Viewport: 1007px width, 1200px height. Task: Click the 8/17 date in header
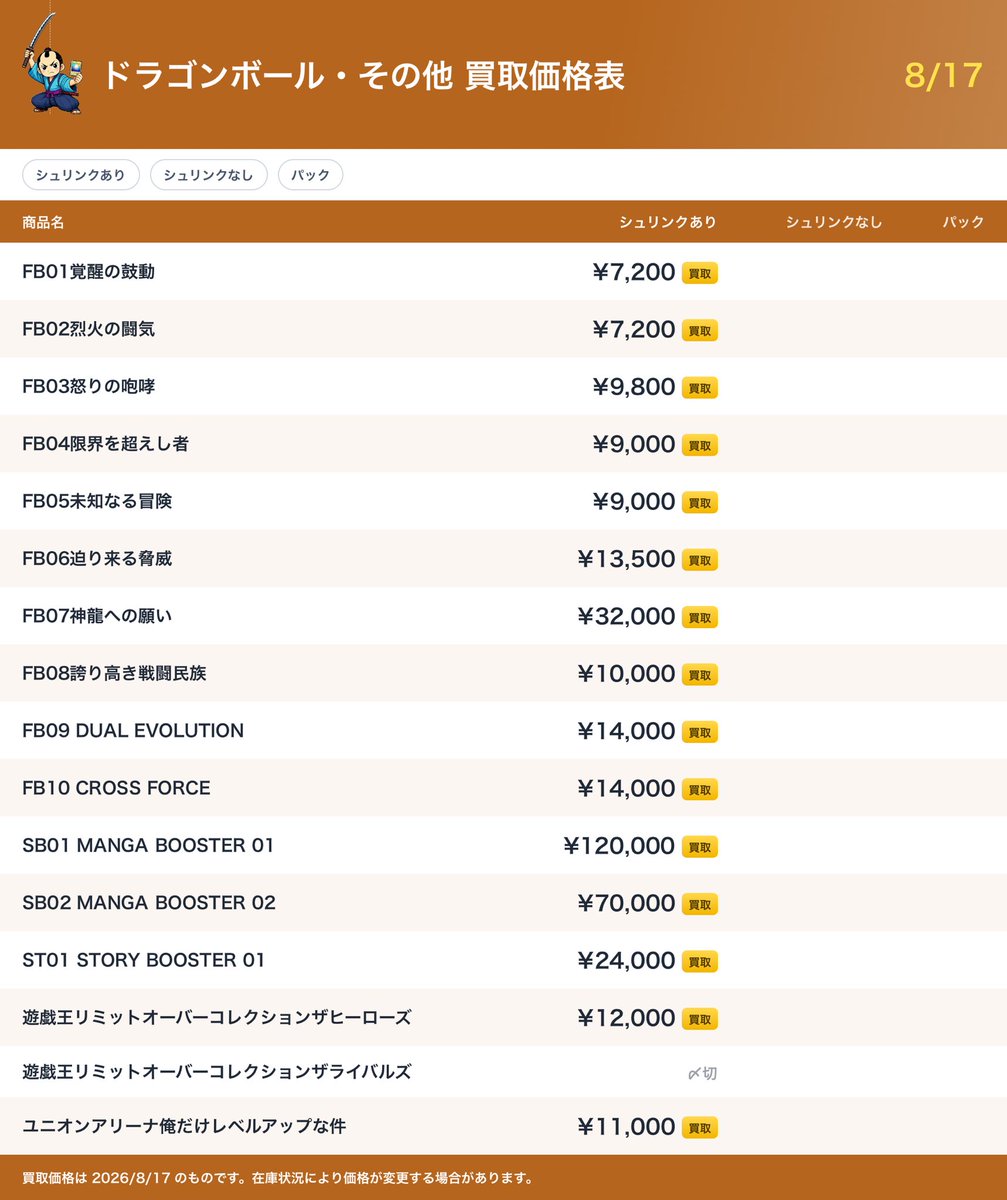coord(944,77)
